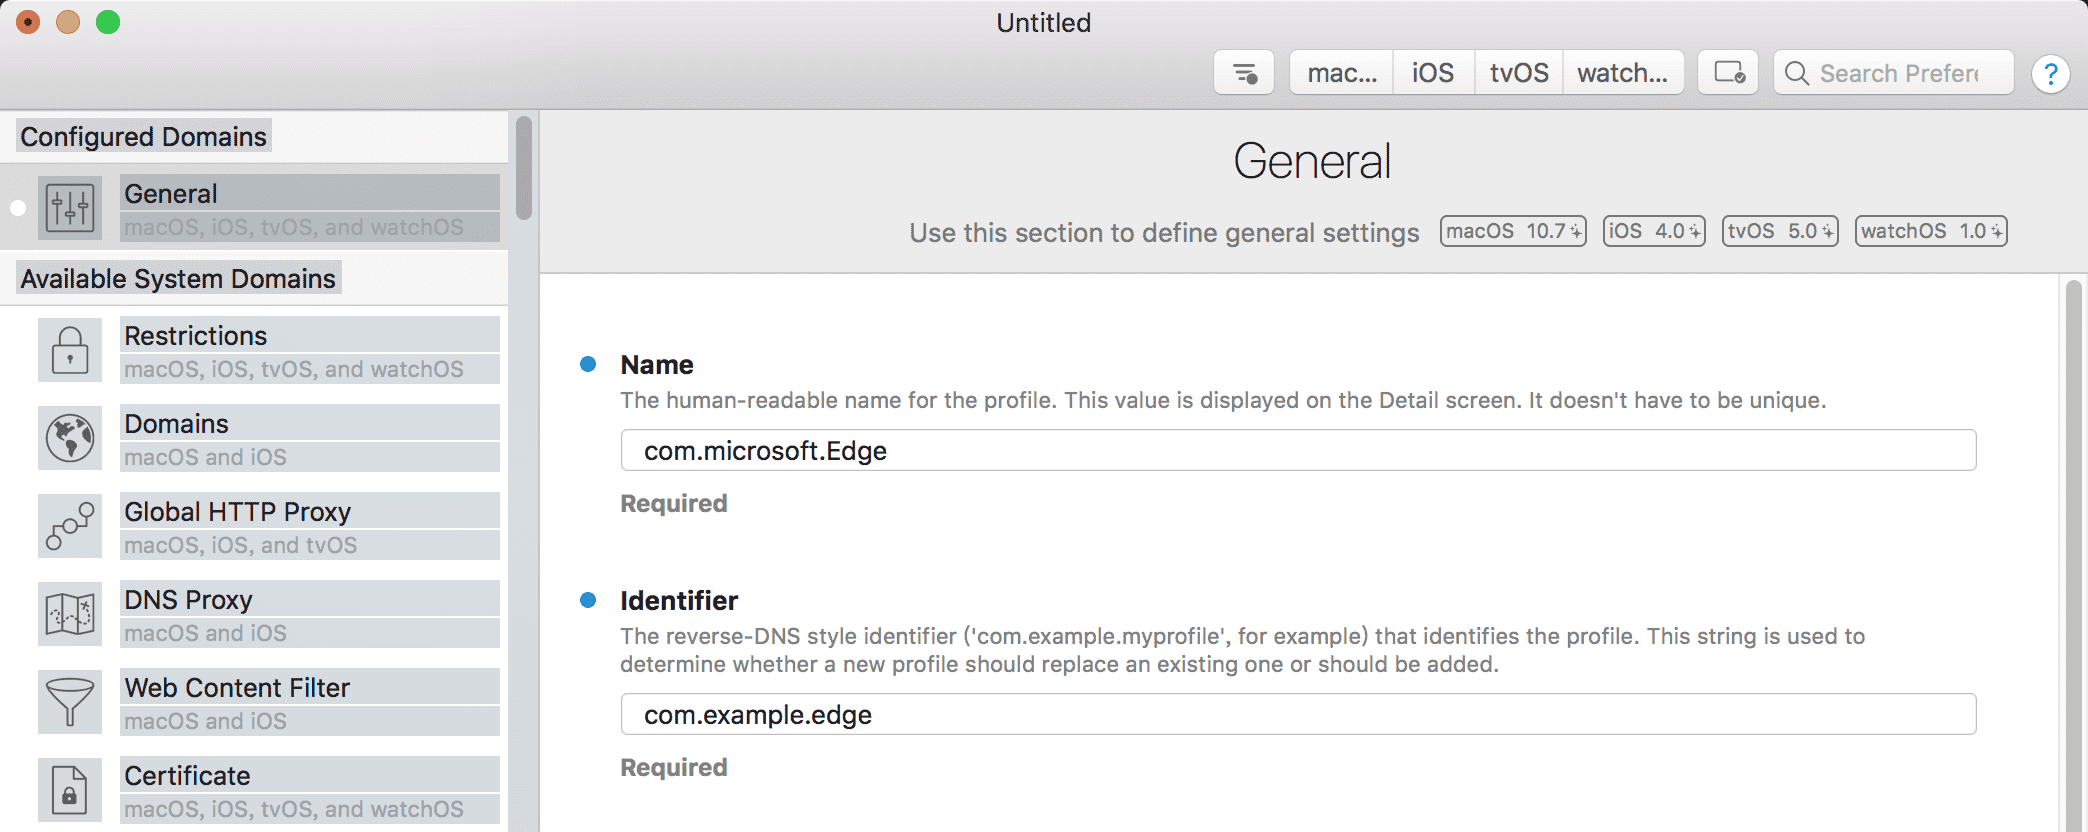2088x832 pixels.
Task: Click the filter options toolbar button
Action: (1244, 73)
